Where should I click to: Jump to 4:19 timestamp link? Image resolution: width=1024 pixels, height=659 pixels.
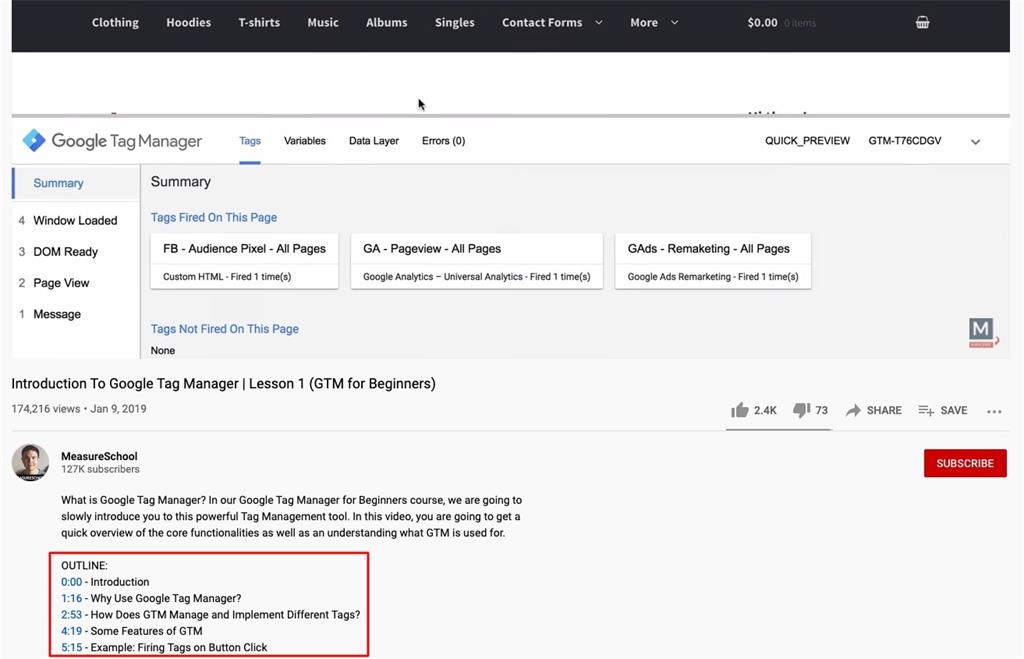click(72, 631)
